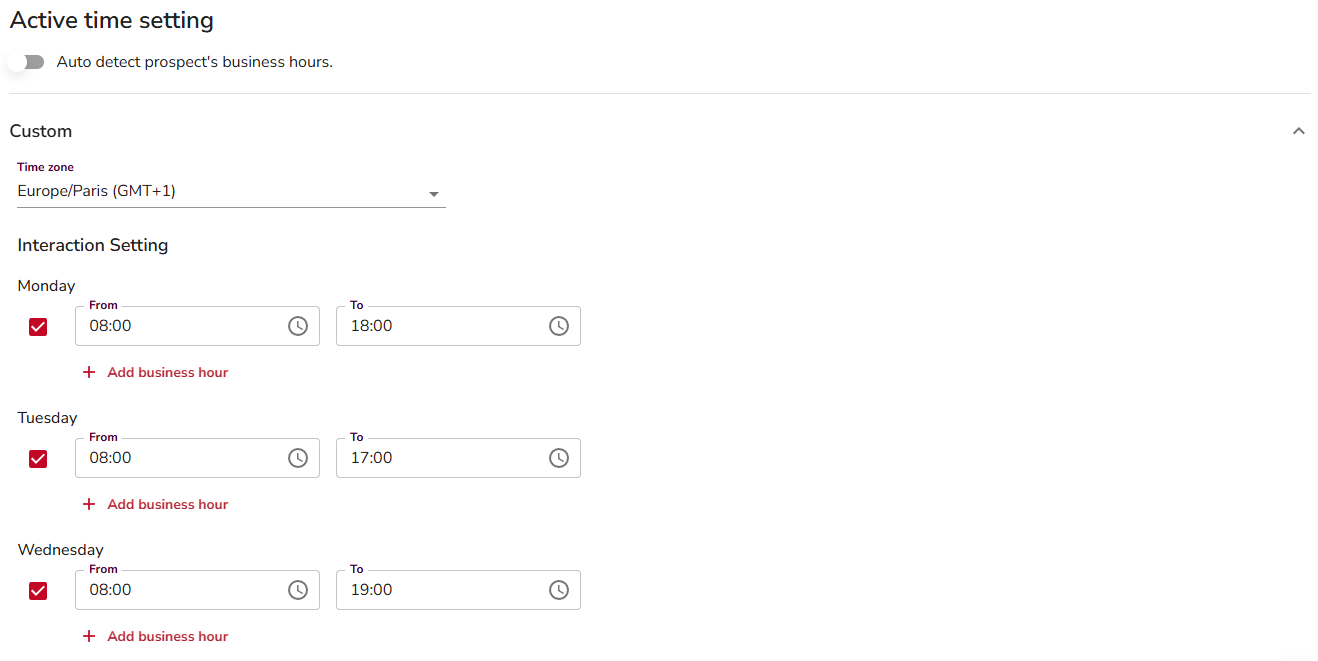This screenshot has height=661, width=1318.
Task: Open the Time zone dropdown
Action: 231,192
